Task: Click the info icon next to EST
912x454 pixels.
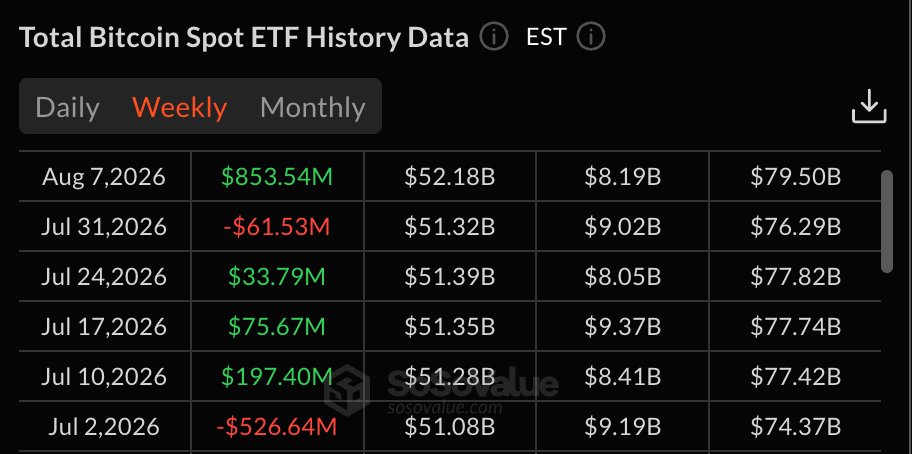Action: point(591,38)
